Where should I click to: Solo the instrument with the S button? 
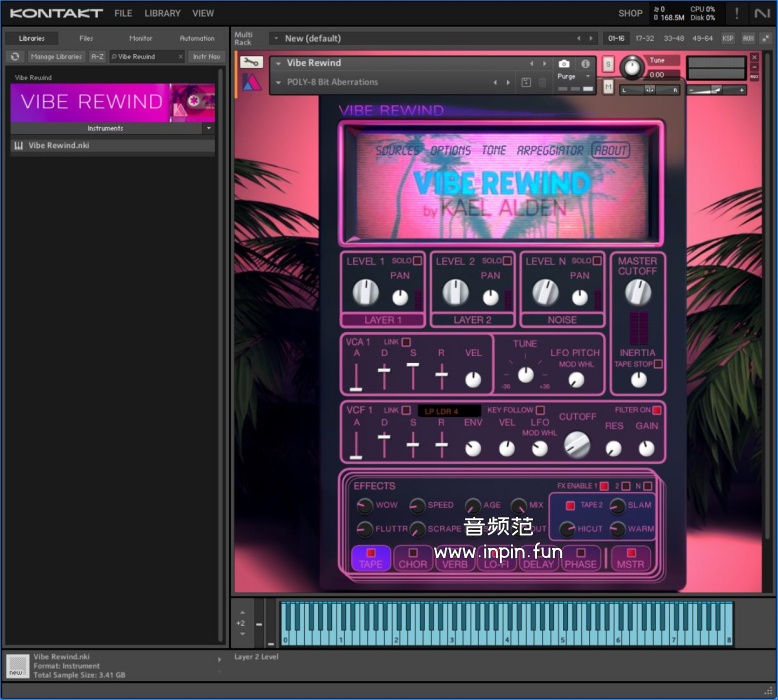click(609, 64)
